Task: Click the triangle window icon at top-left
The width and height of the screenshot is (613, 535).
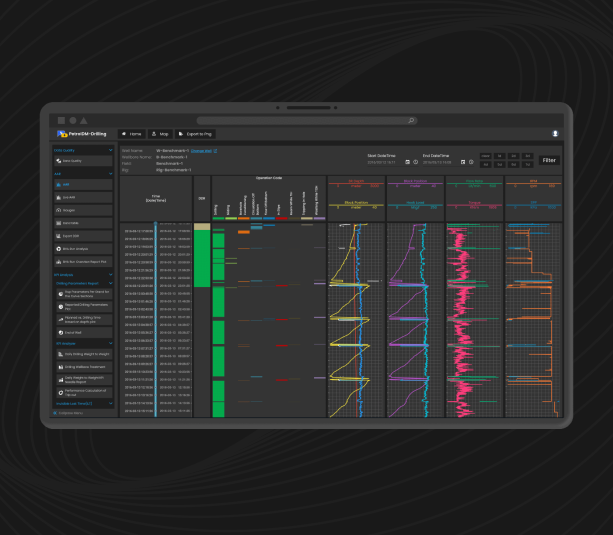Action: 84,120
